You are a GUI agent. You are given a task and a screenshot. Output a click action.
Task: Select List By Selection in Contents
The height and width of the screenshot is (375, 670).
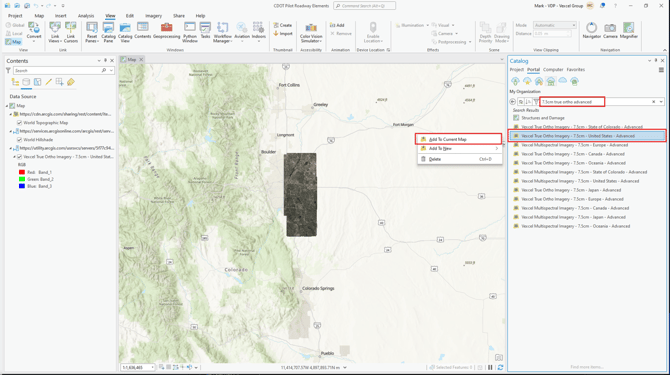click(x=38, y=82)
